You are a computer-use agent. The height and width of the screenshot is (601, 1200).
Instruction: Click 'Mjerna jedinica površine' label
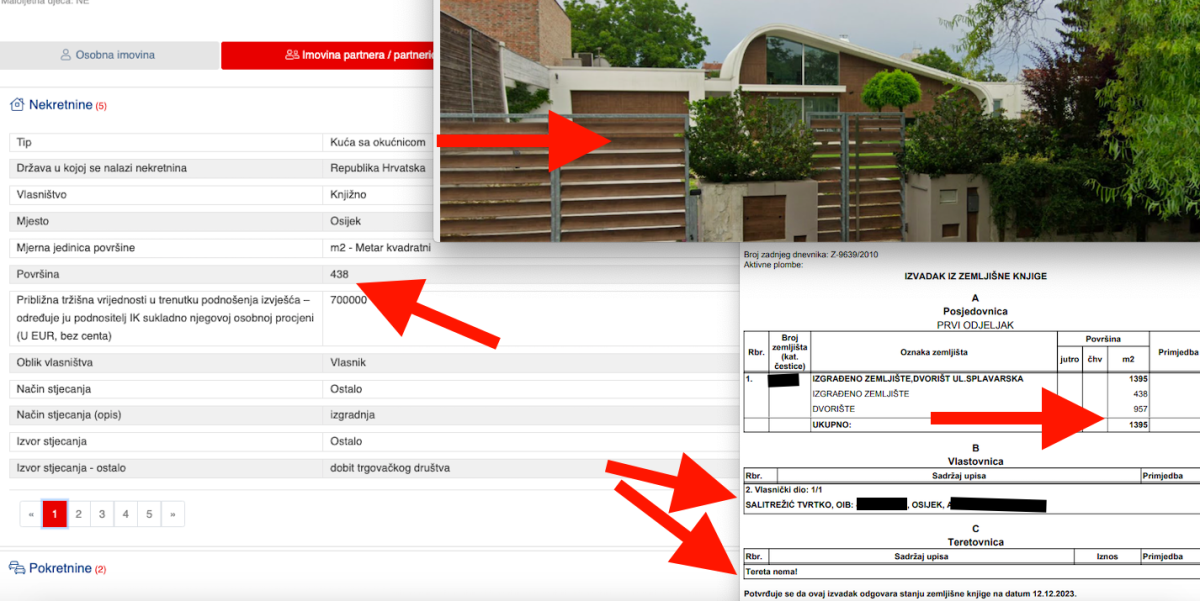point(76,247)
